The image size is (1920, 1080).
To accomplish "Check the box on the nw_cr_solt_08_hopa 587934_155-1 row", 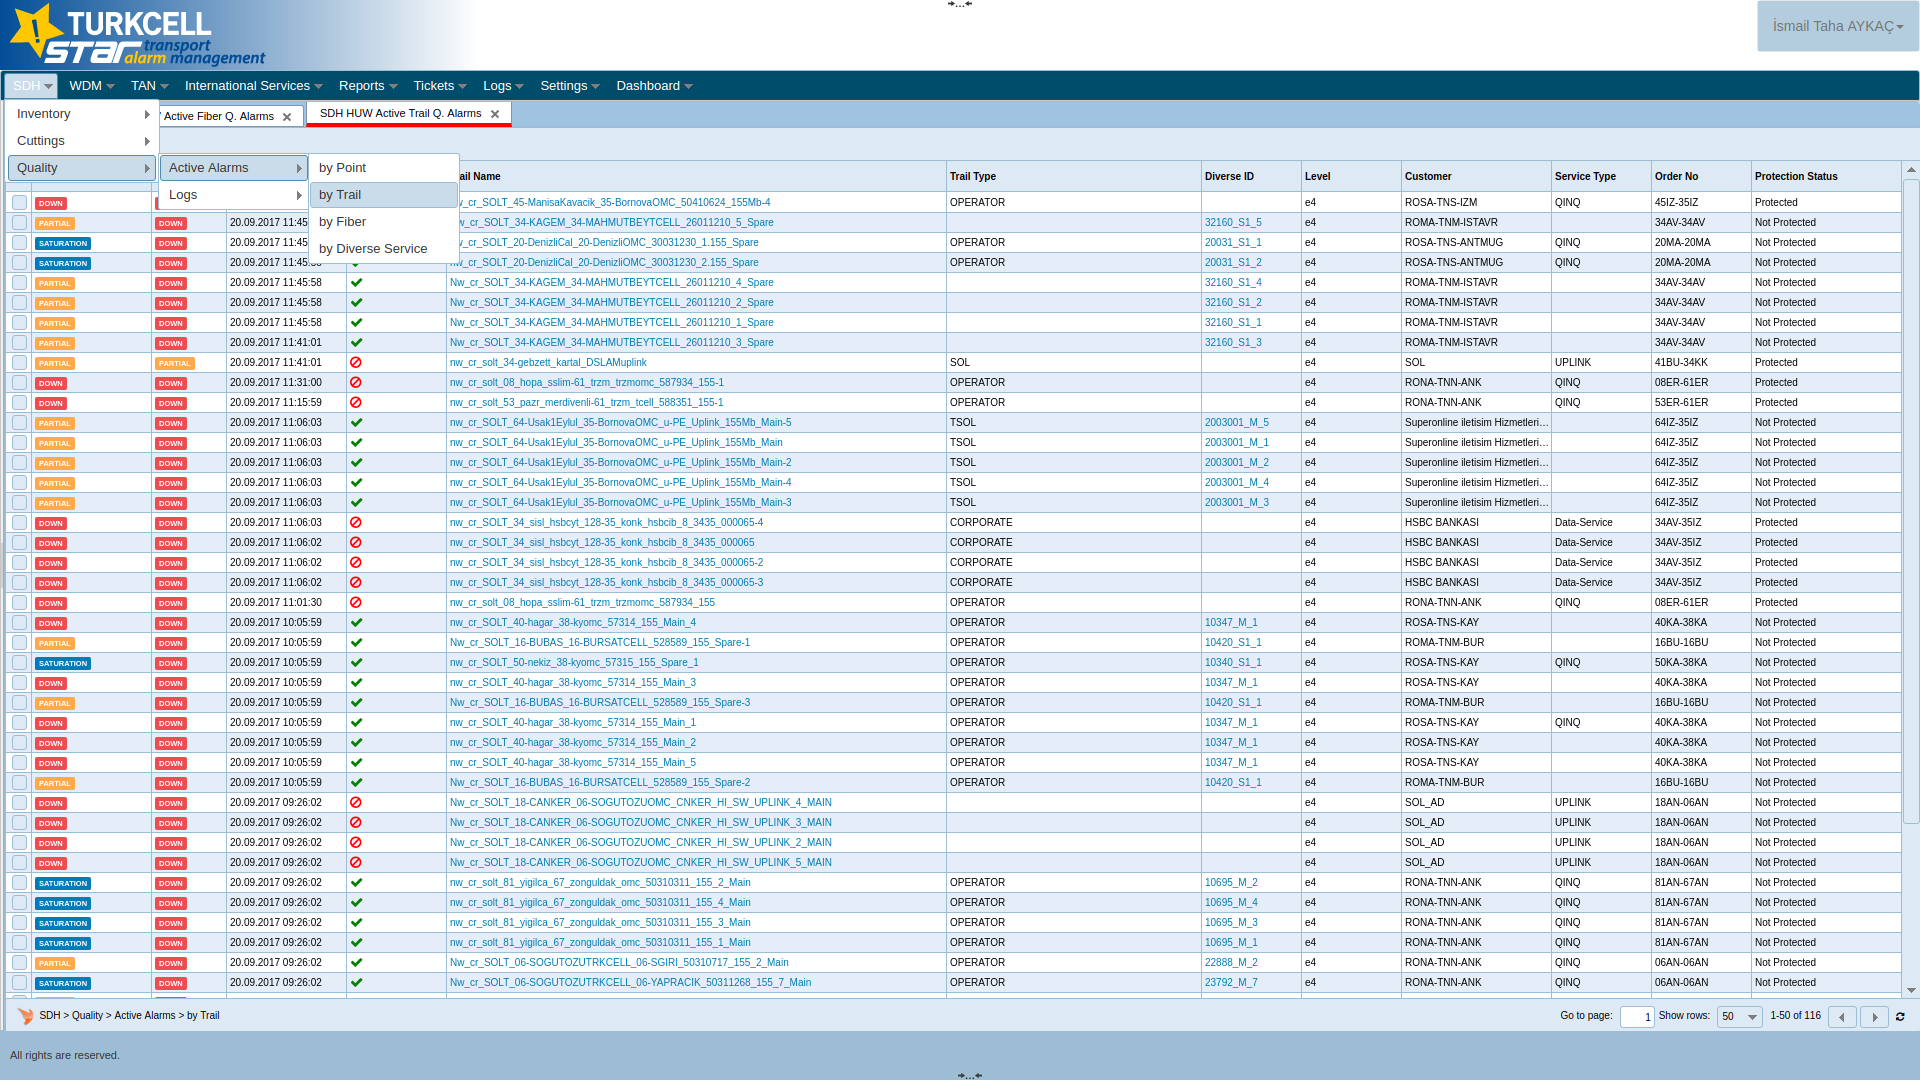I will (x=19, y=383).
